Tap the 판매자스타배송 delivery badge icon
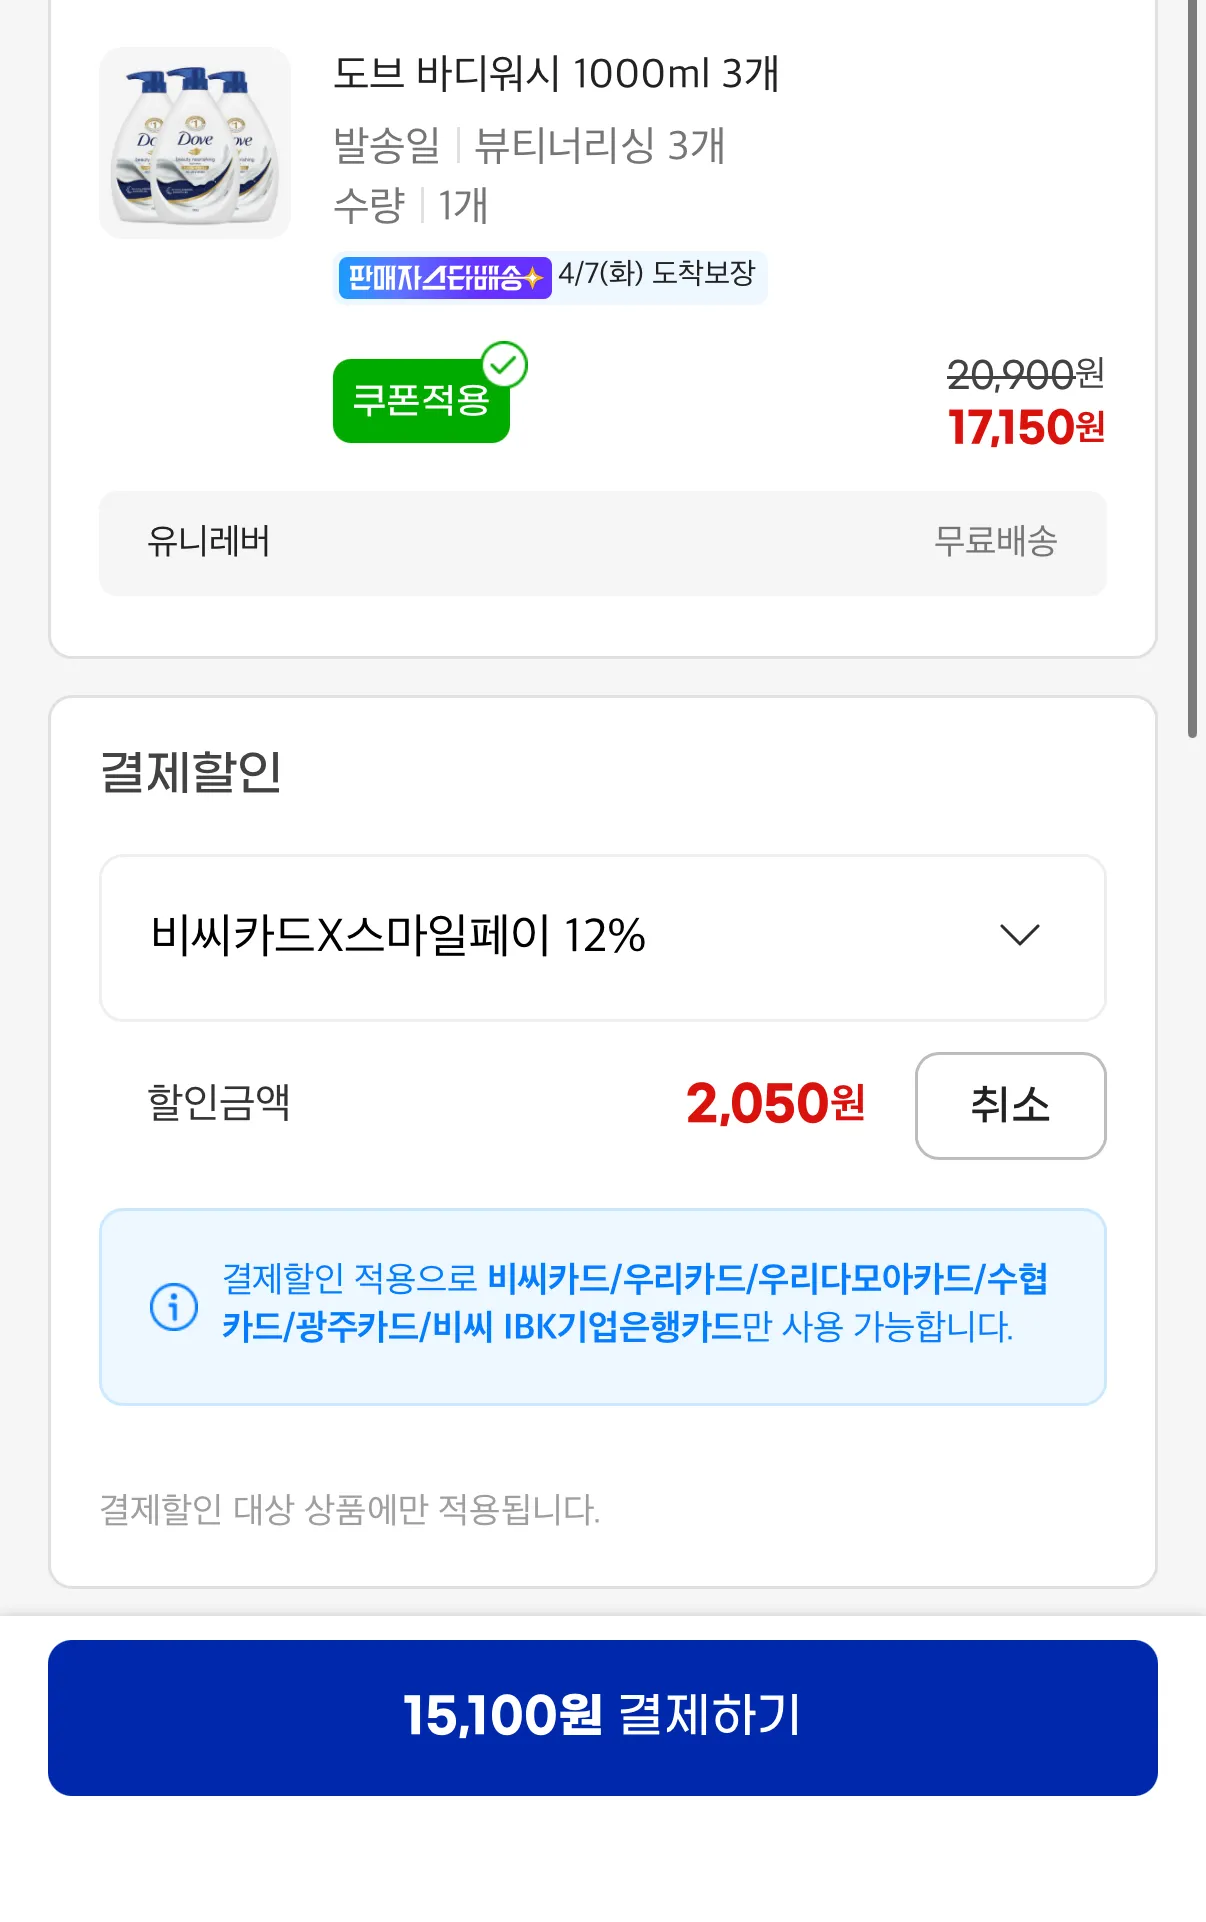1206x1922 pixels. point(444,277)
